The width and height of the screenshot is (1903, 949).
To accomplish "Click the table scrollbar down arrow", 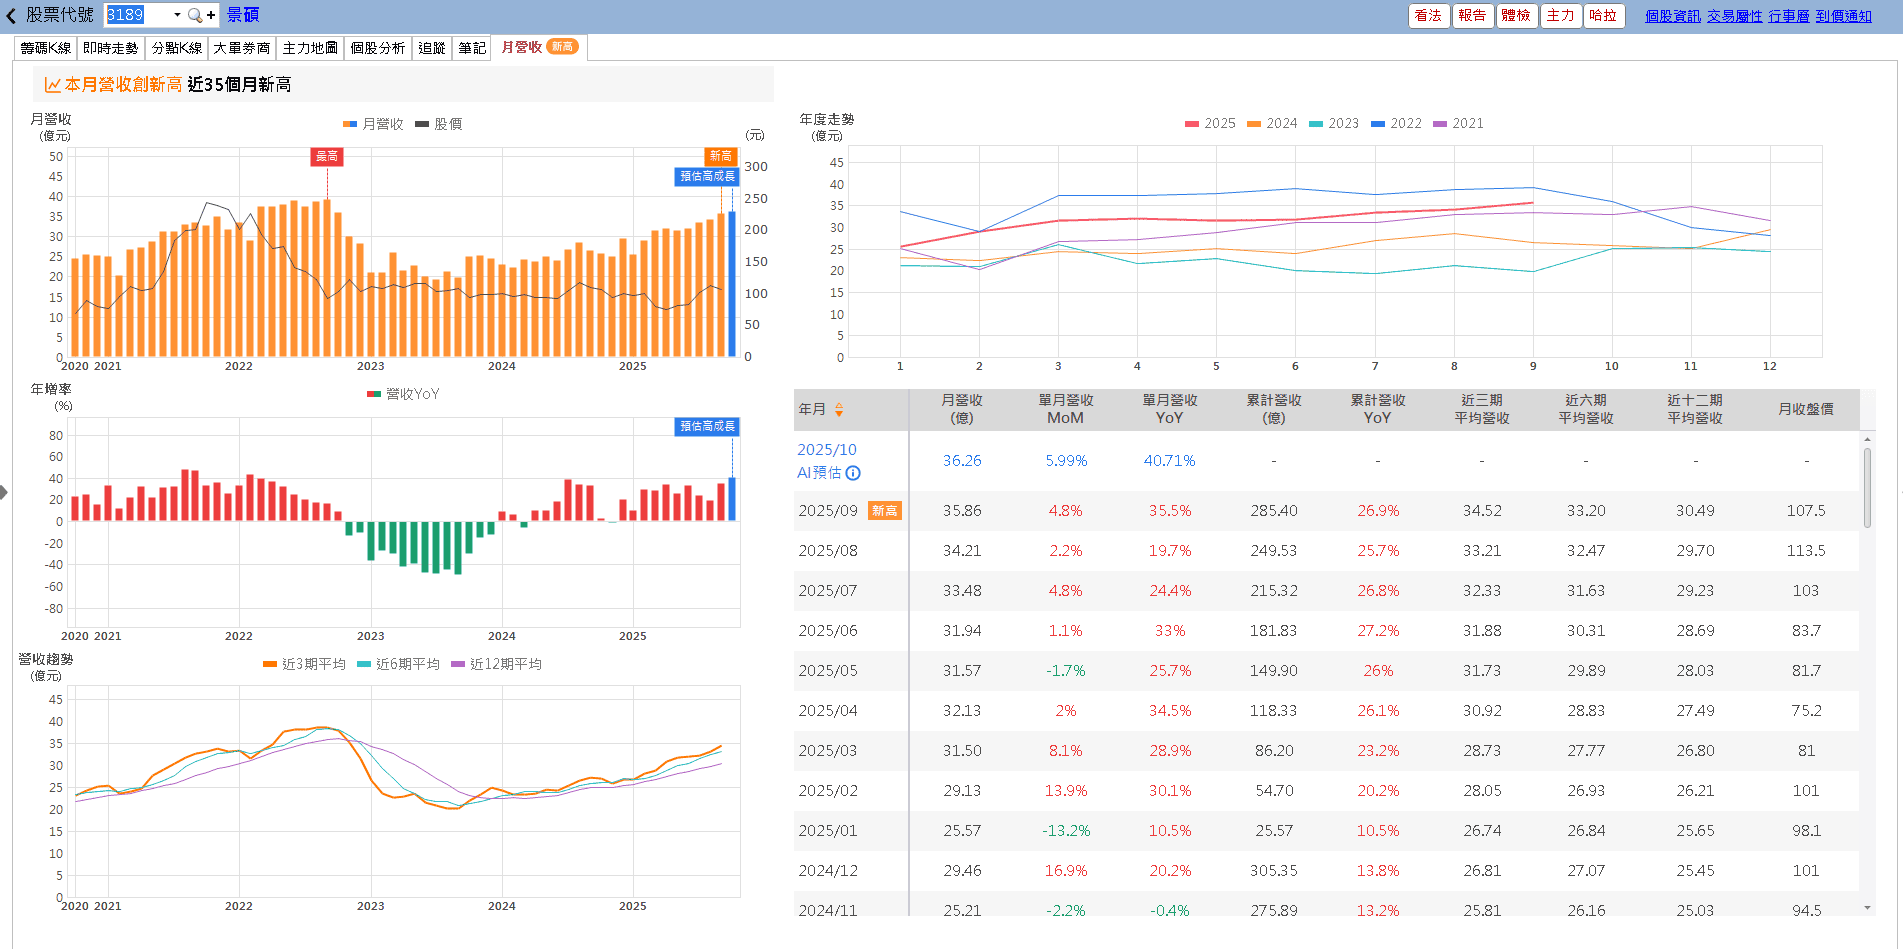I will [1867, 908].
